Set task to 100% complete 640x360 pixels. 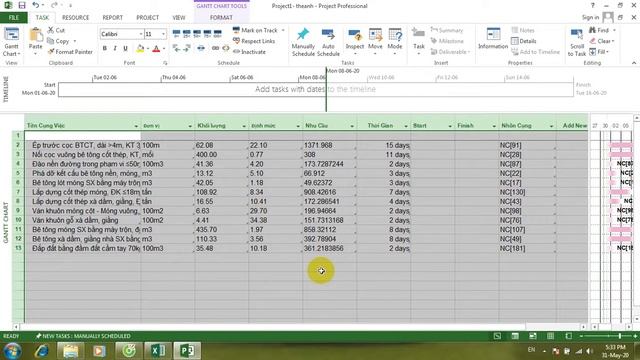click(x=218, y=33)
